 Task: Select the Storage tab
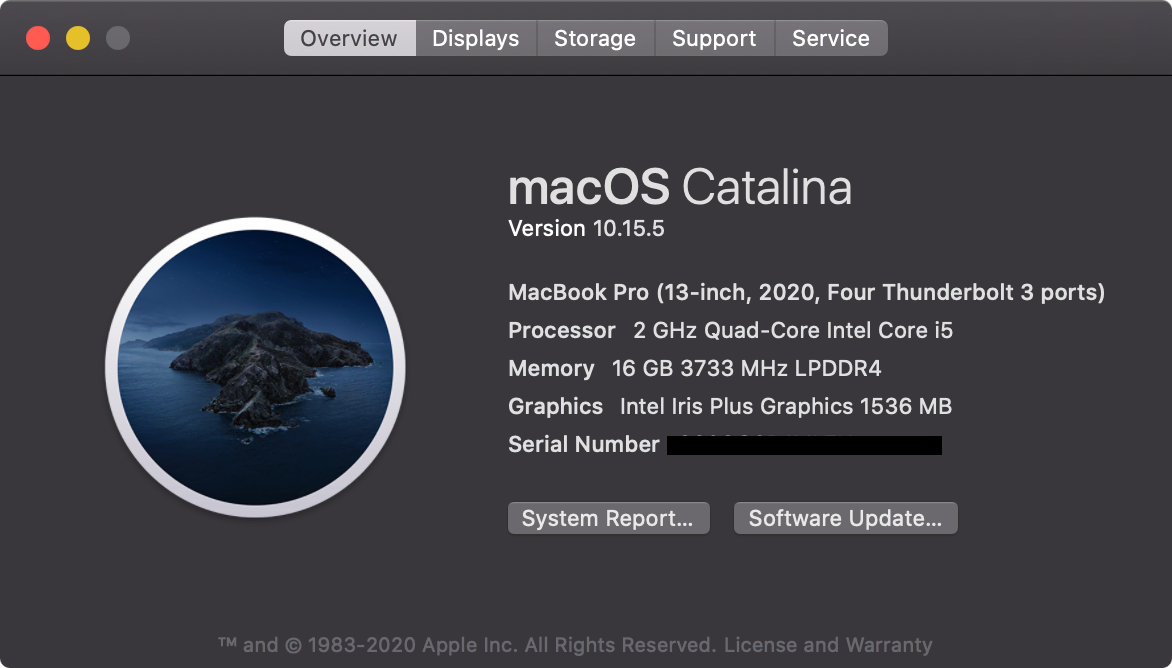(x=595, y=38)
